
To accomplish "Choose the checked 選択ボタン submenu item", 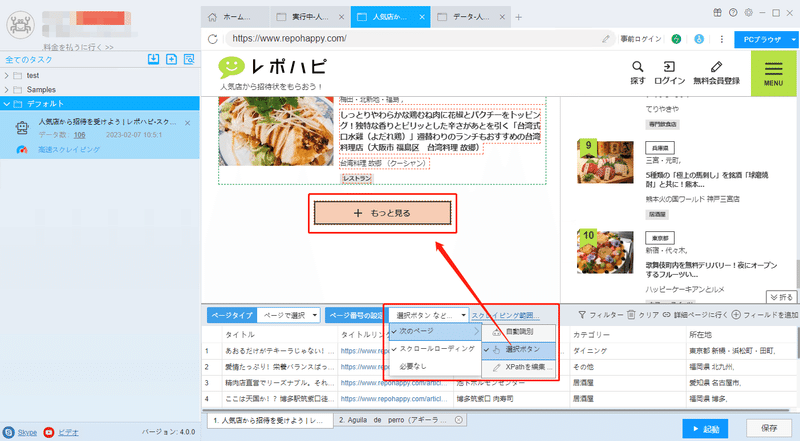I will click(x=519, y=350).
